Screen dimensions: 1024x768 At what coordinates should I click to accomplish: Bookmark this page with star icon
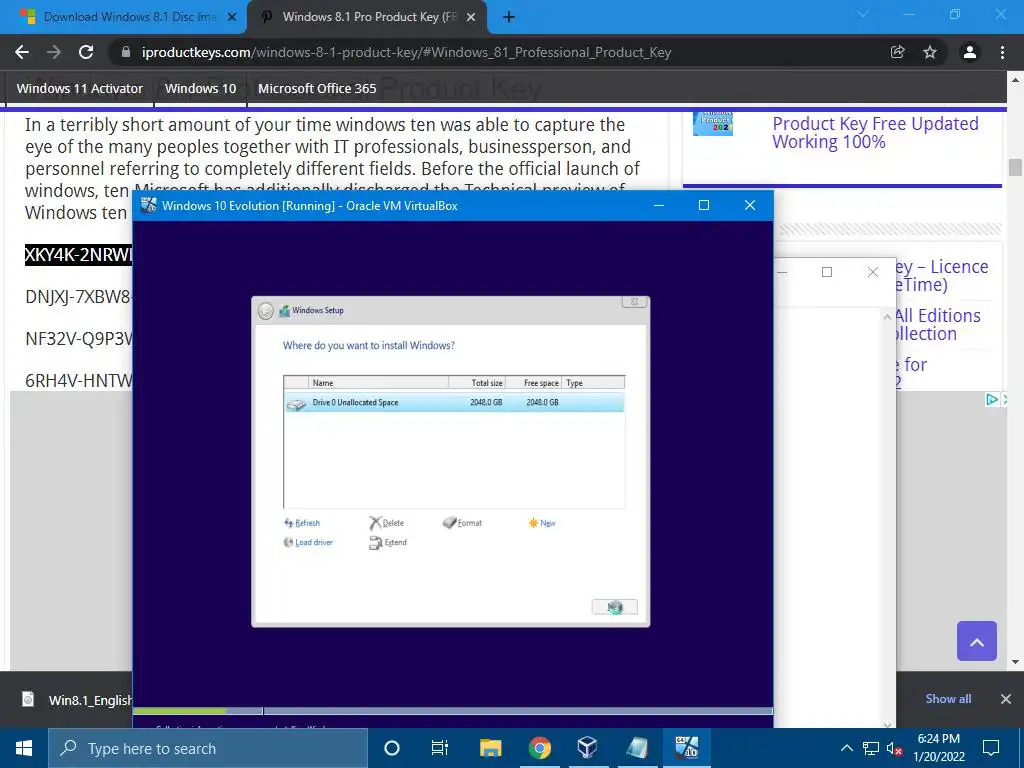tap(930, 52)
